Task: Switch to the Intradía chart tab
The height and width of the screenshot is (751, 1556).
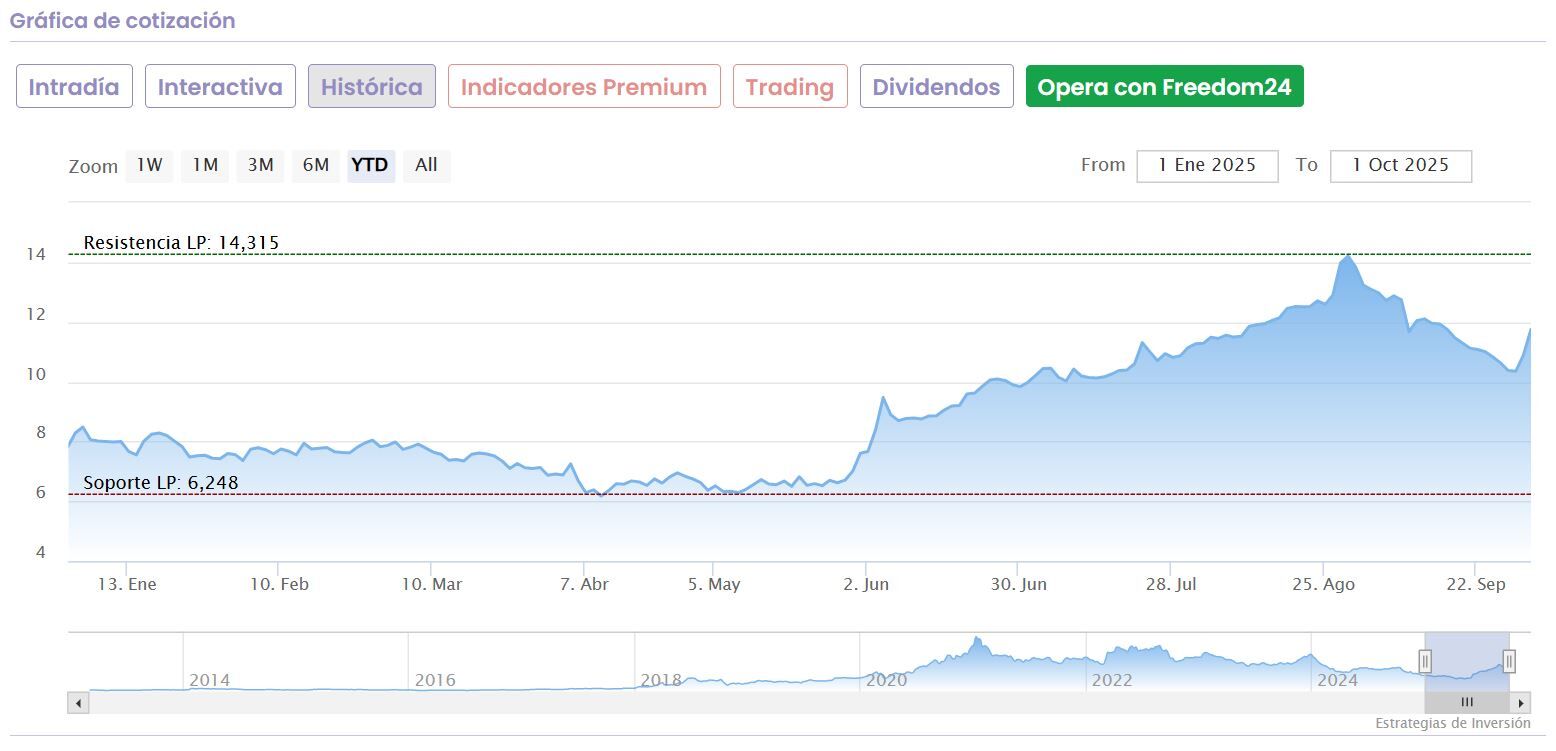Action: tap(74, 87)
